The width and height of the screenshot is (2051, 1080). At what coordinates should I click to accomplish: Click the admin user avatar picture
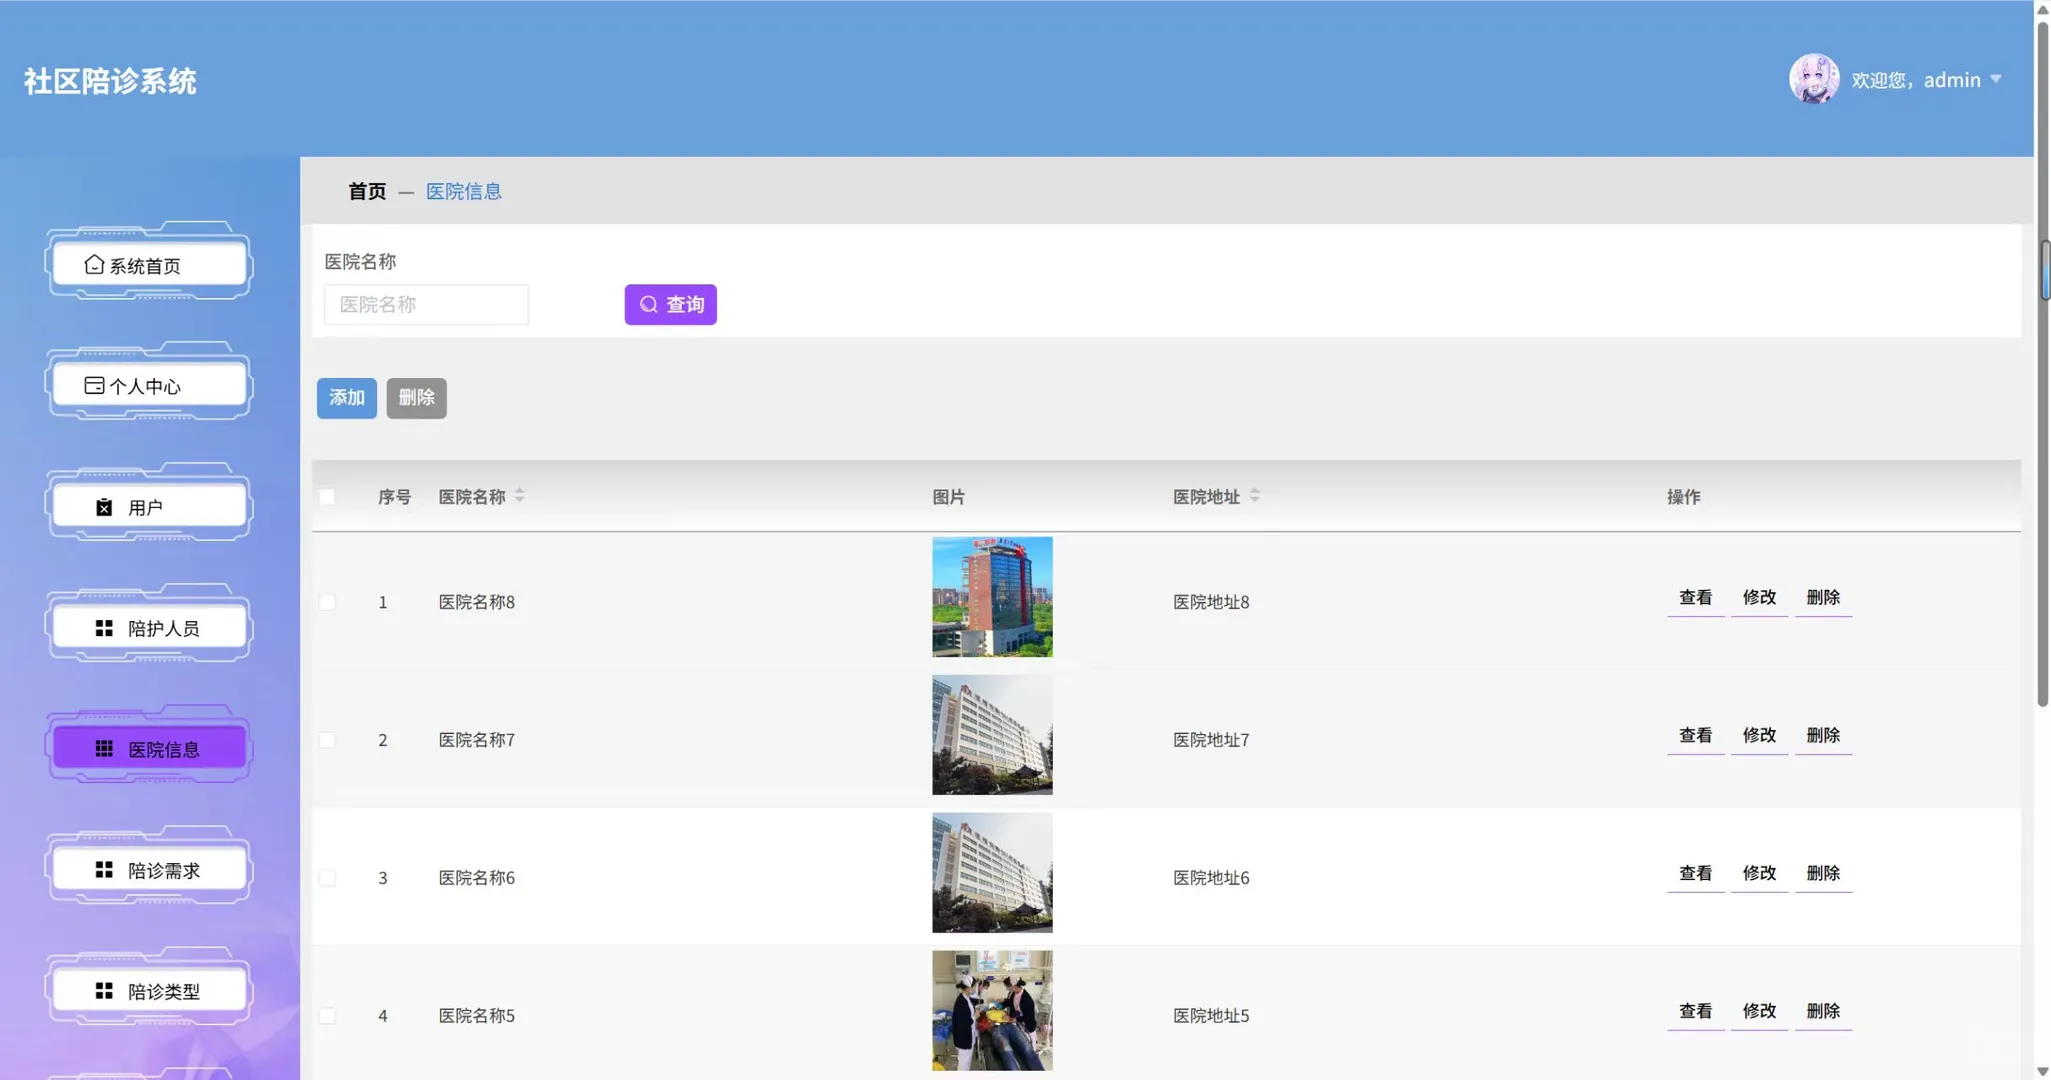coord(1813,79)
